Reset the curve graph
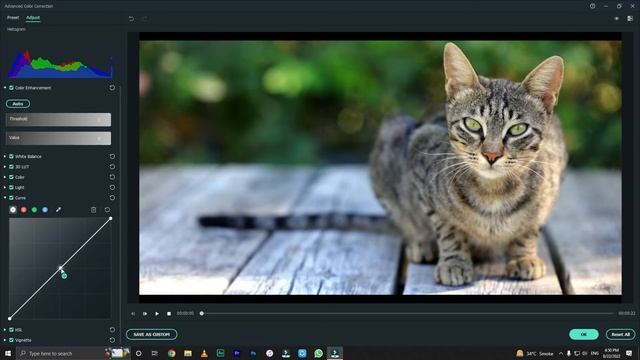The height and width of the screenshot is (360, 640). (107, 210)
